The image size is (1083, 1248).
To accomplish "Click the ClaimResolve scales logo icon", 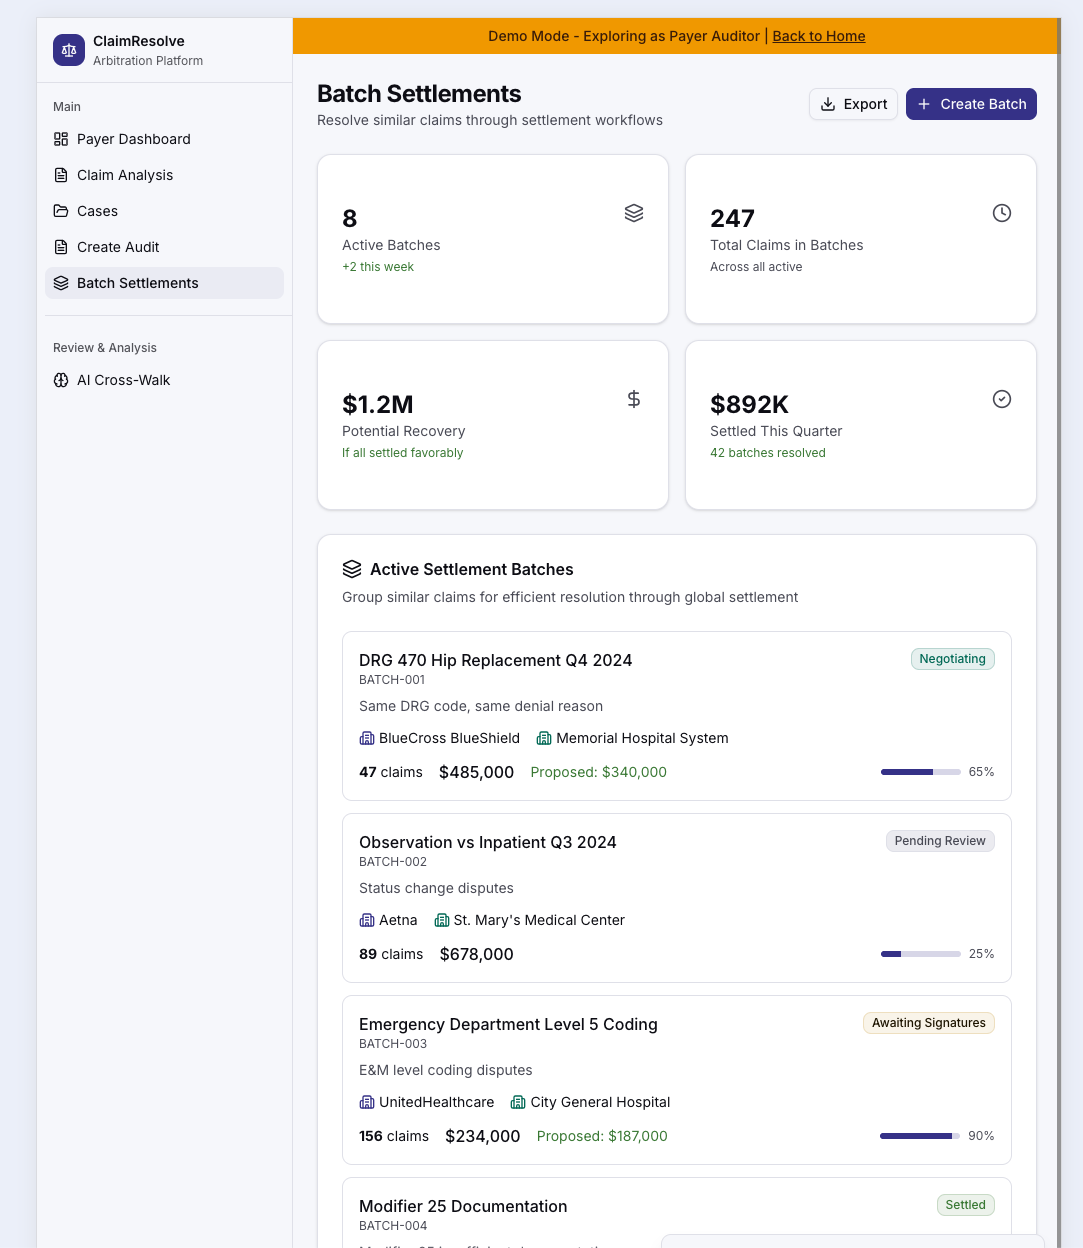I will (69, 50).
